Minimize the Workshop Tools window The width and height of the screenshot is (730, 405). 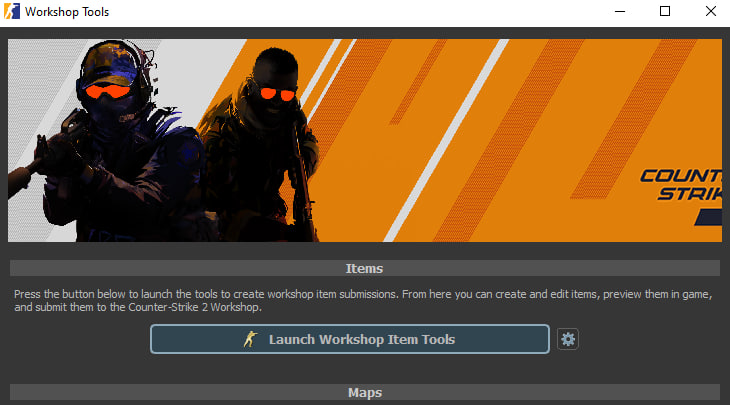click(620, 11)
